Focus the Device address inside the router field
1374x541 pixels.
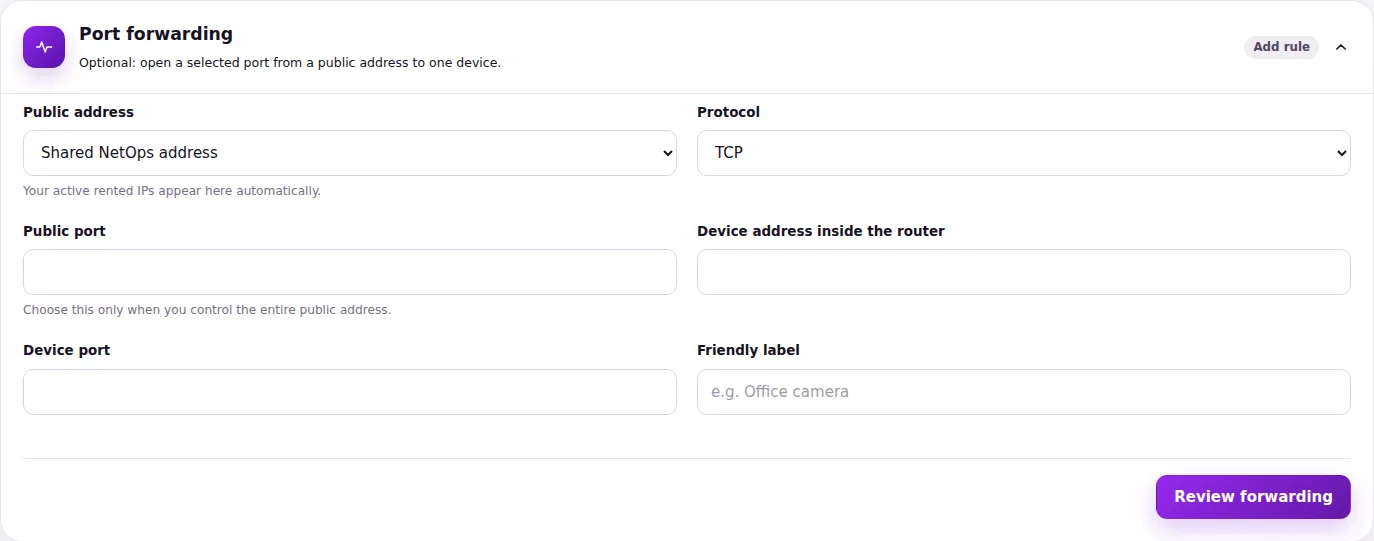pos(1024,272)
